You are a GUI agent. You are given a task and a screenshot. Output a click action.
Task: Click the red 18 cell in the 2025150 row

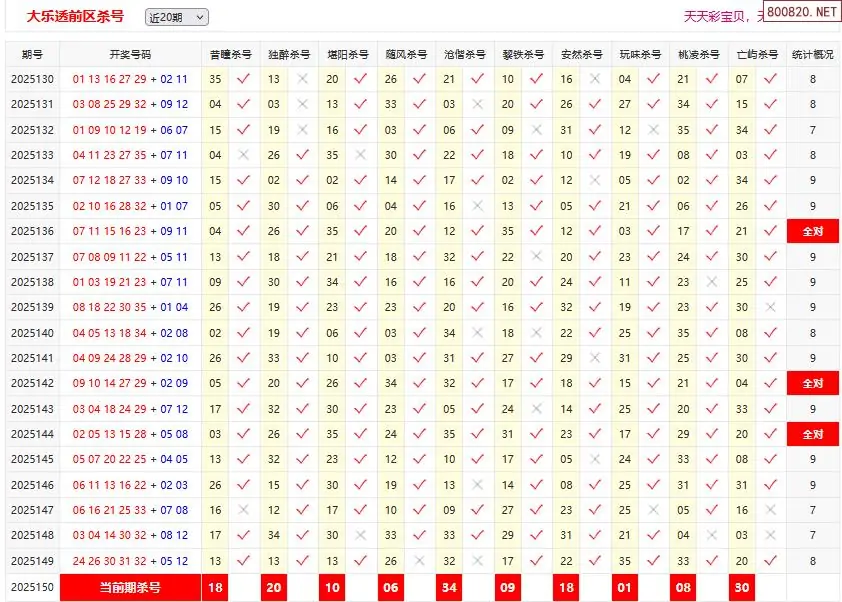(x=214, y=588)
